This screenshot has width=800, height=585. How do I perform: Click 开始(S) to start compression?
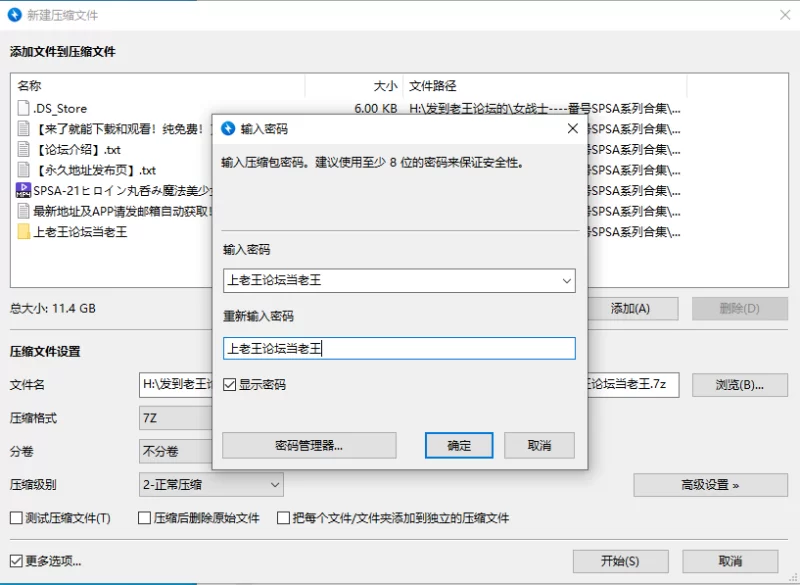pos(620,561)
